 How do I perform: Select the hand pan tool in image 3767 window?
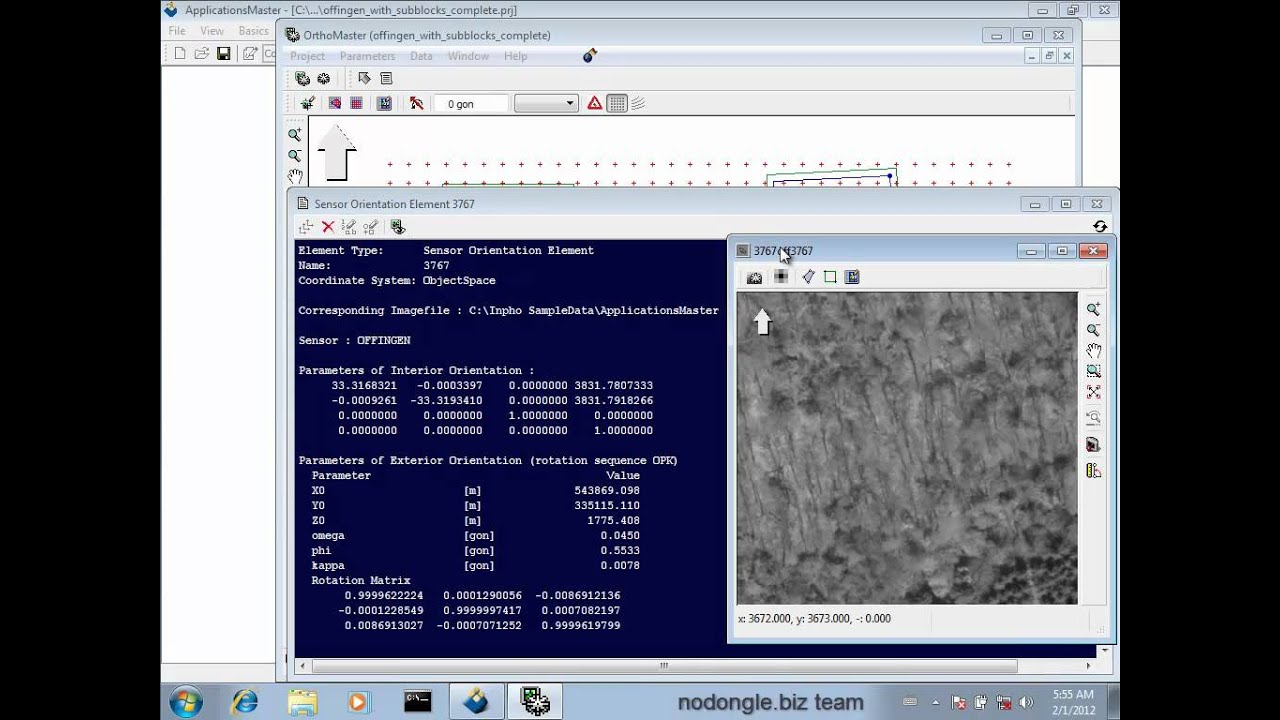[x=1093, y=351]
